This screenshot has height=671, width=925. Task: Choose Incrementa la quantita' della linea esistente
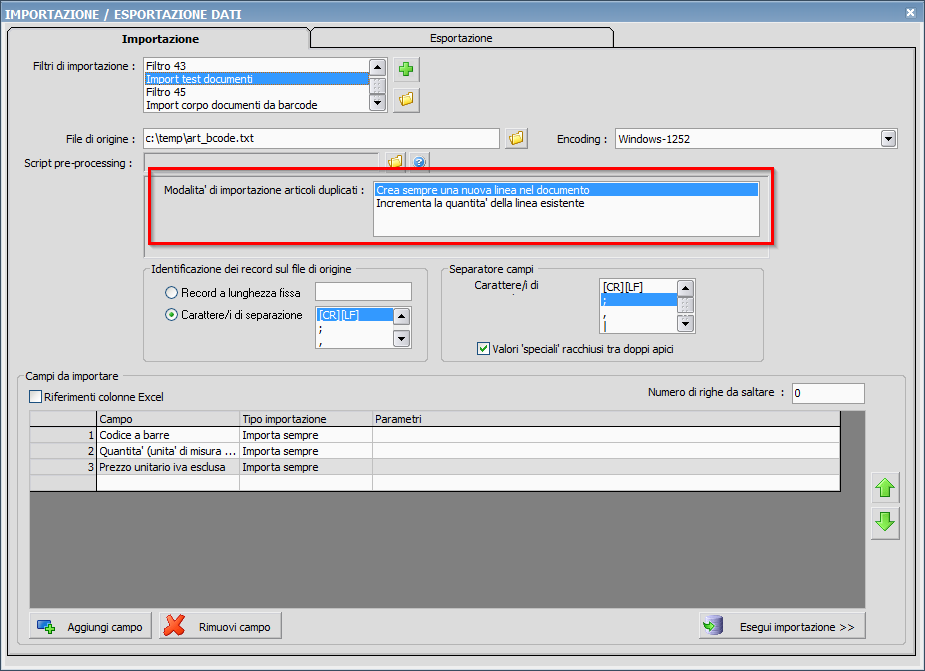pos(566,203)
